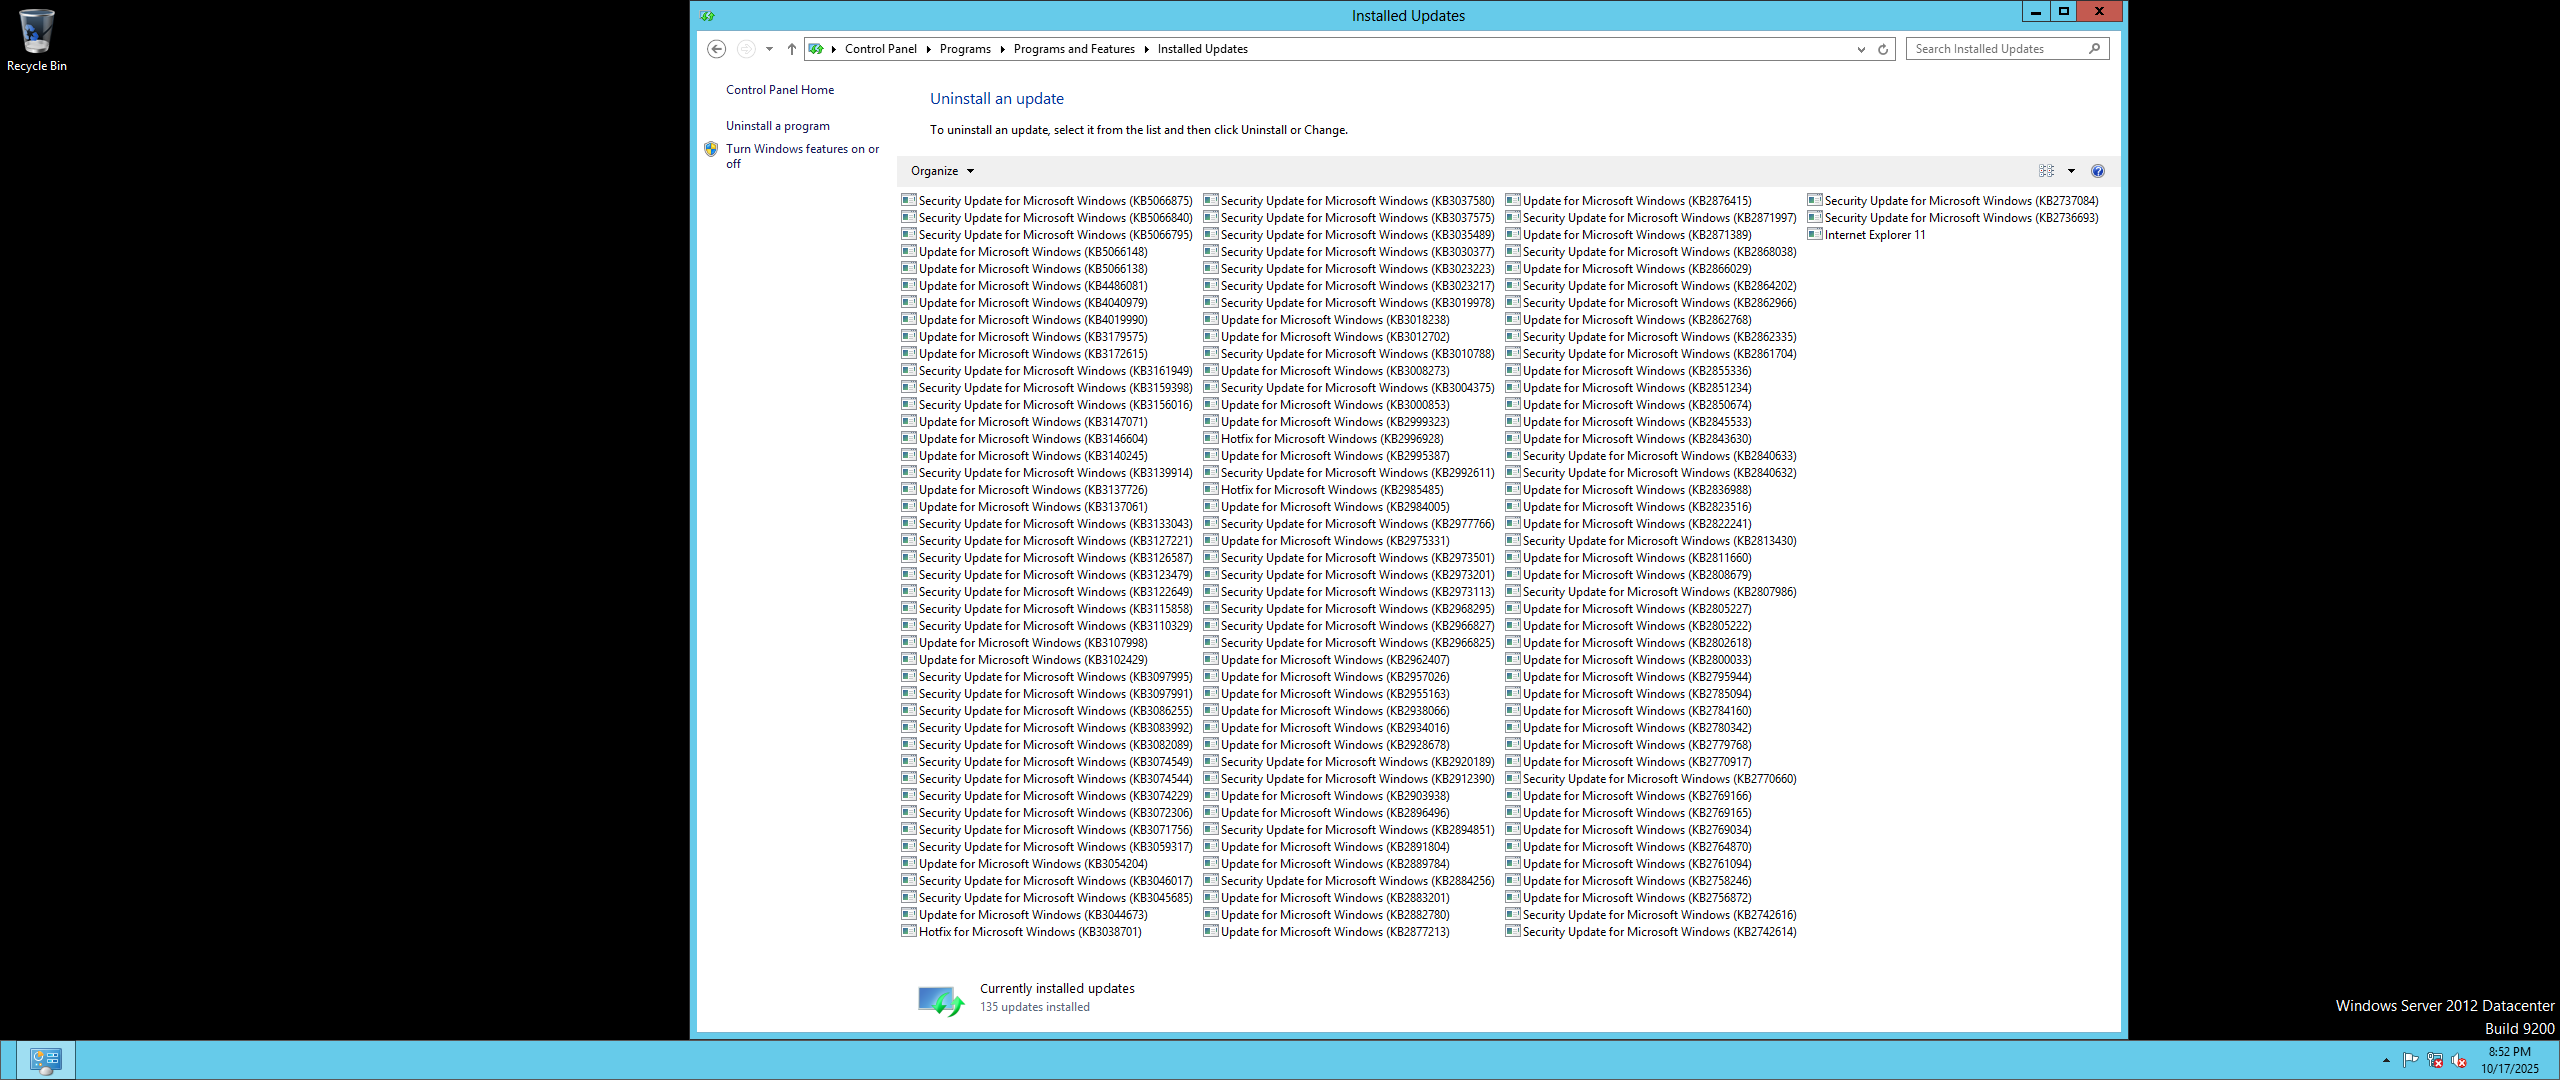Click Programs in the breadcrumb path
The height and width of the screenshot is (1080, 2560).
964,49
